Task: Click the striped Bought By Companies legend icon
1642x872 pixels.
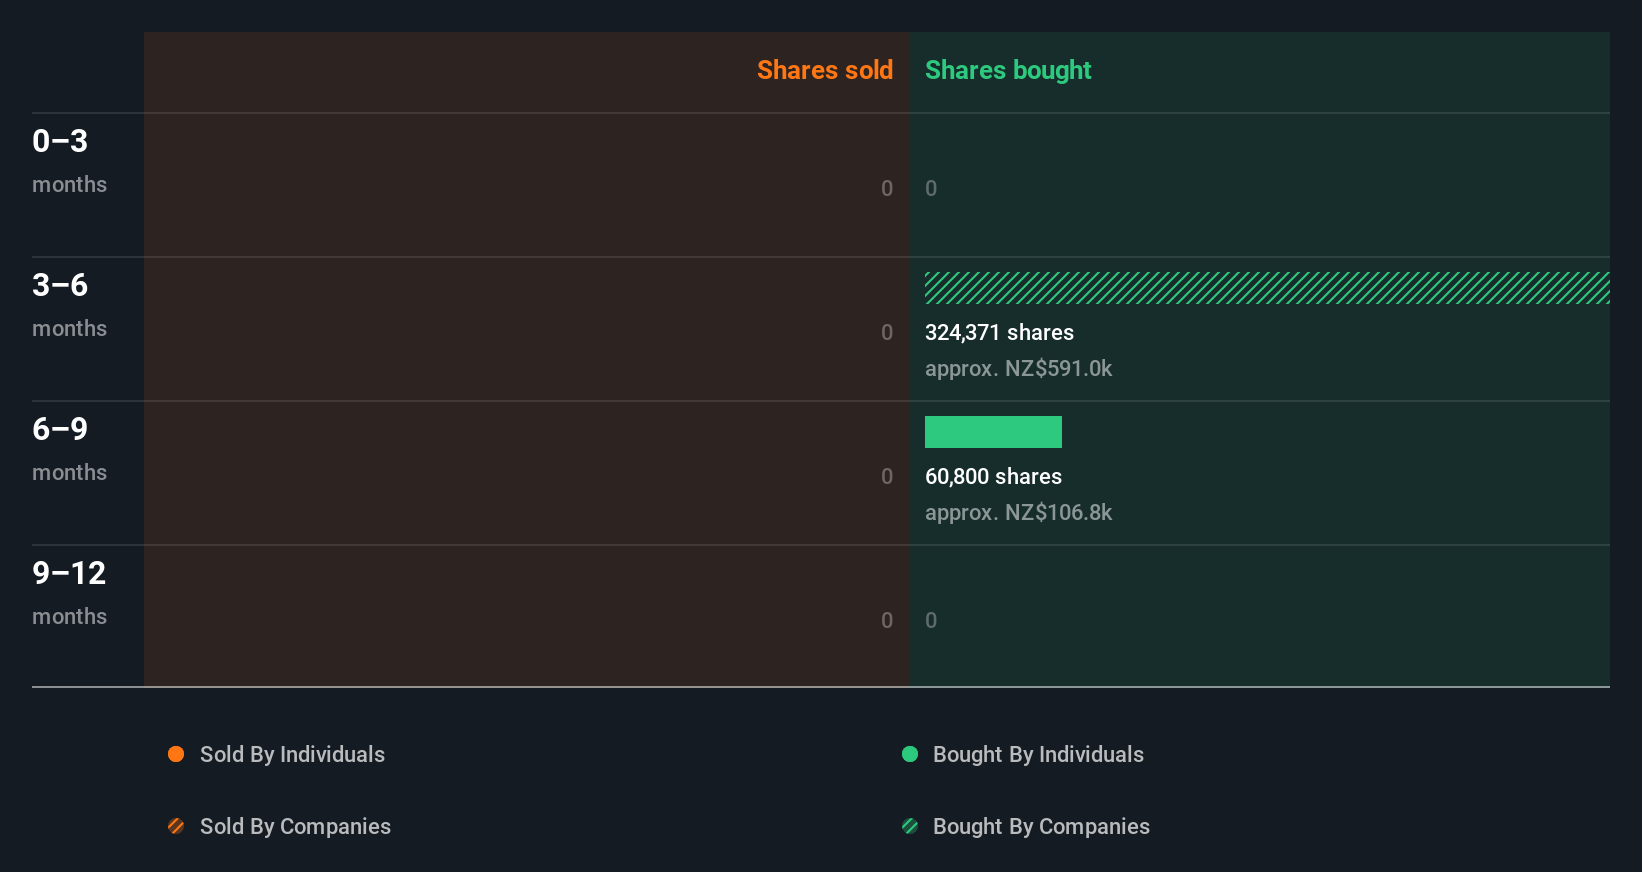Action: tap(910, 826)
